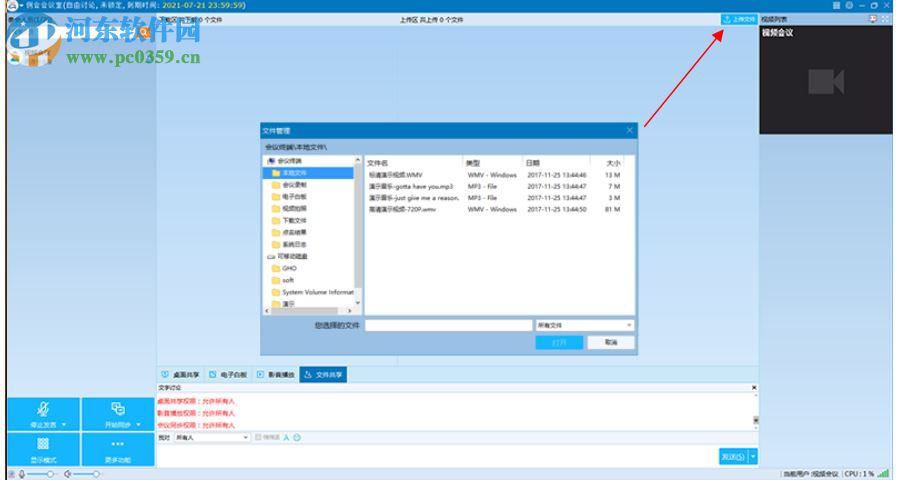903x489 pixels.
Task: Click the tree's horizontal scrollbar right arrow
Action: pyautogui.click(x=350, y=311)
